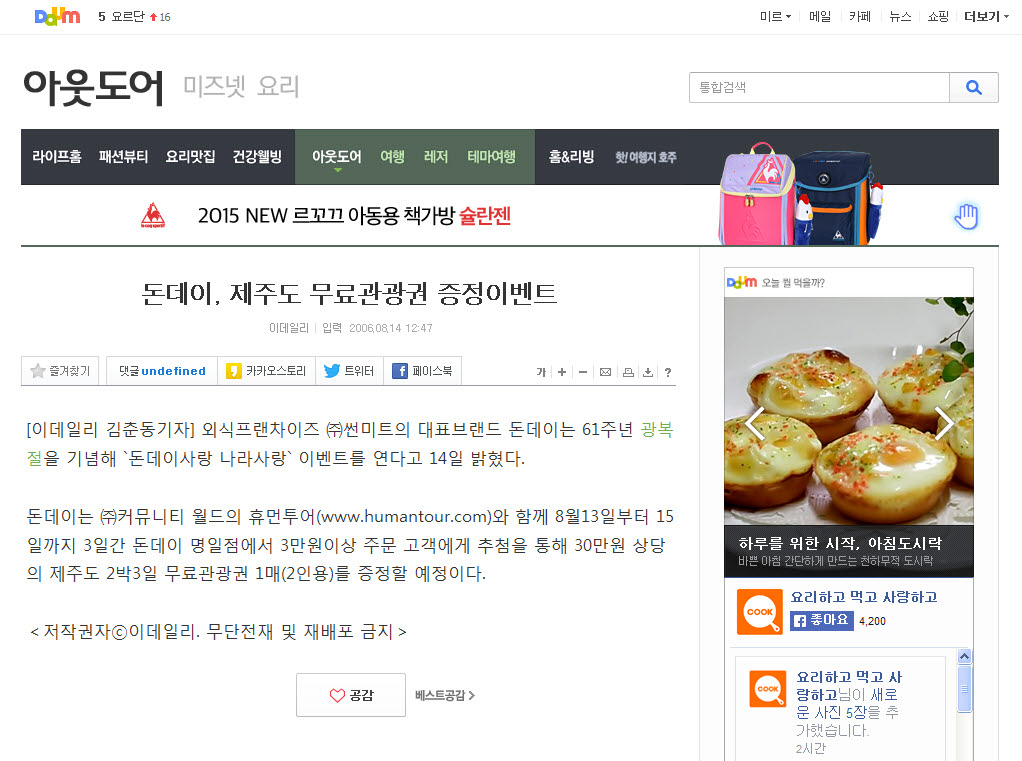
Task: Open the 요리맛집 menu tab
Action: [x=190, y=156]
